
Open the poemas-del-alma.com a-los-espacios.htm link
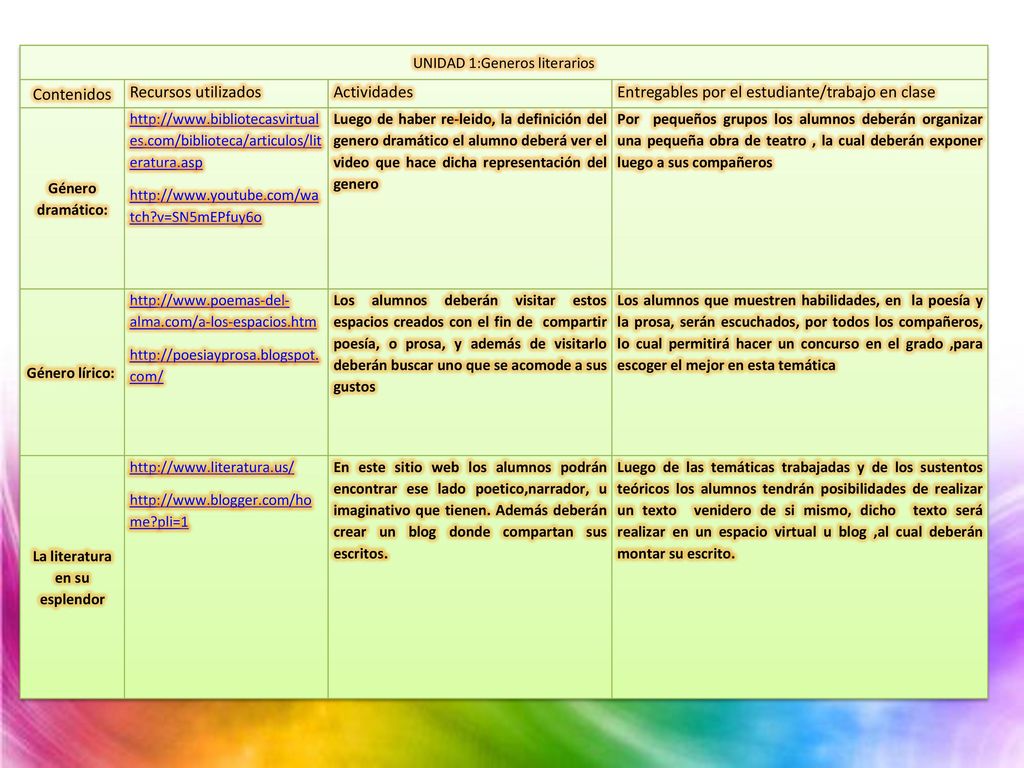click(223, 311)
